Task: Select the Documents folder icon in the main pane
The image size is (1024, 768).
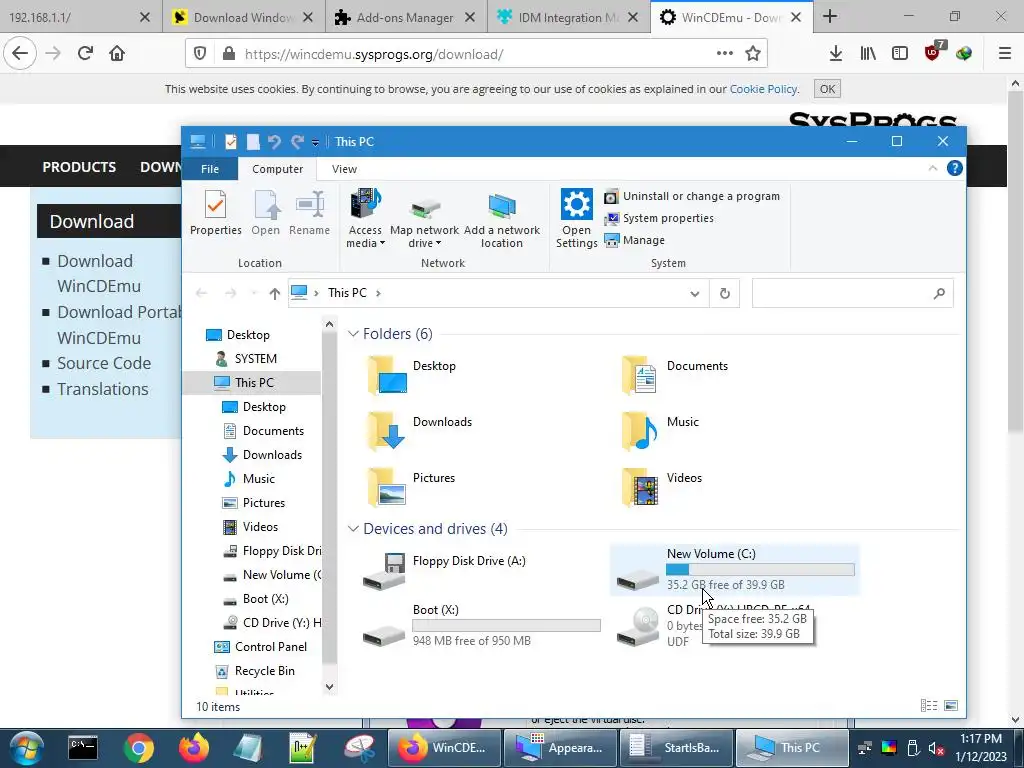Action: (x=639, y=375)
